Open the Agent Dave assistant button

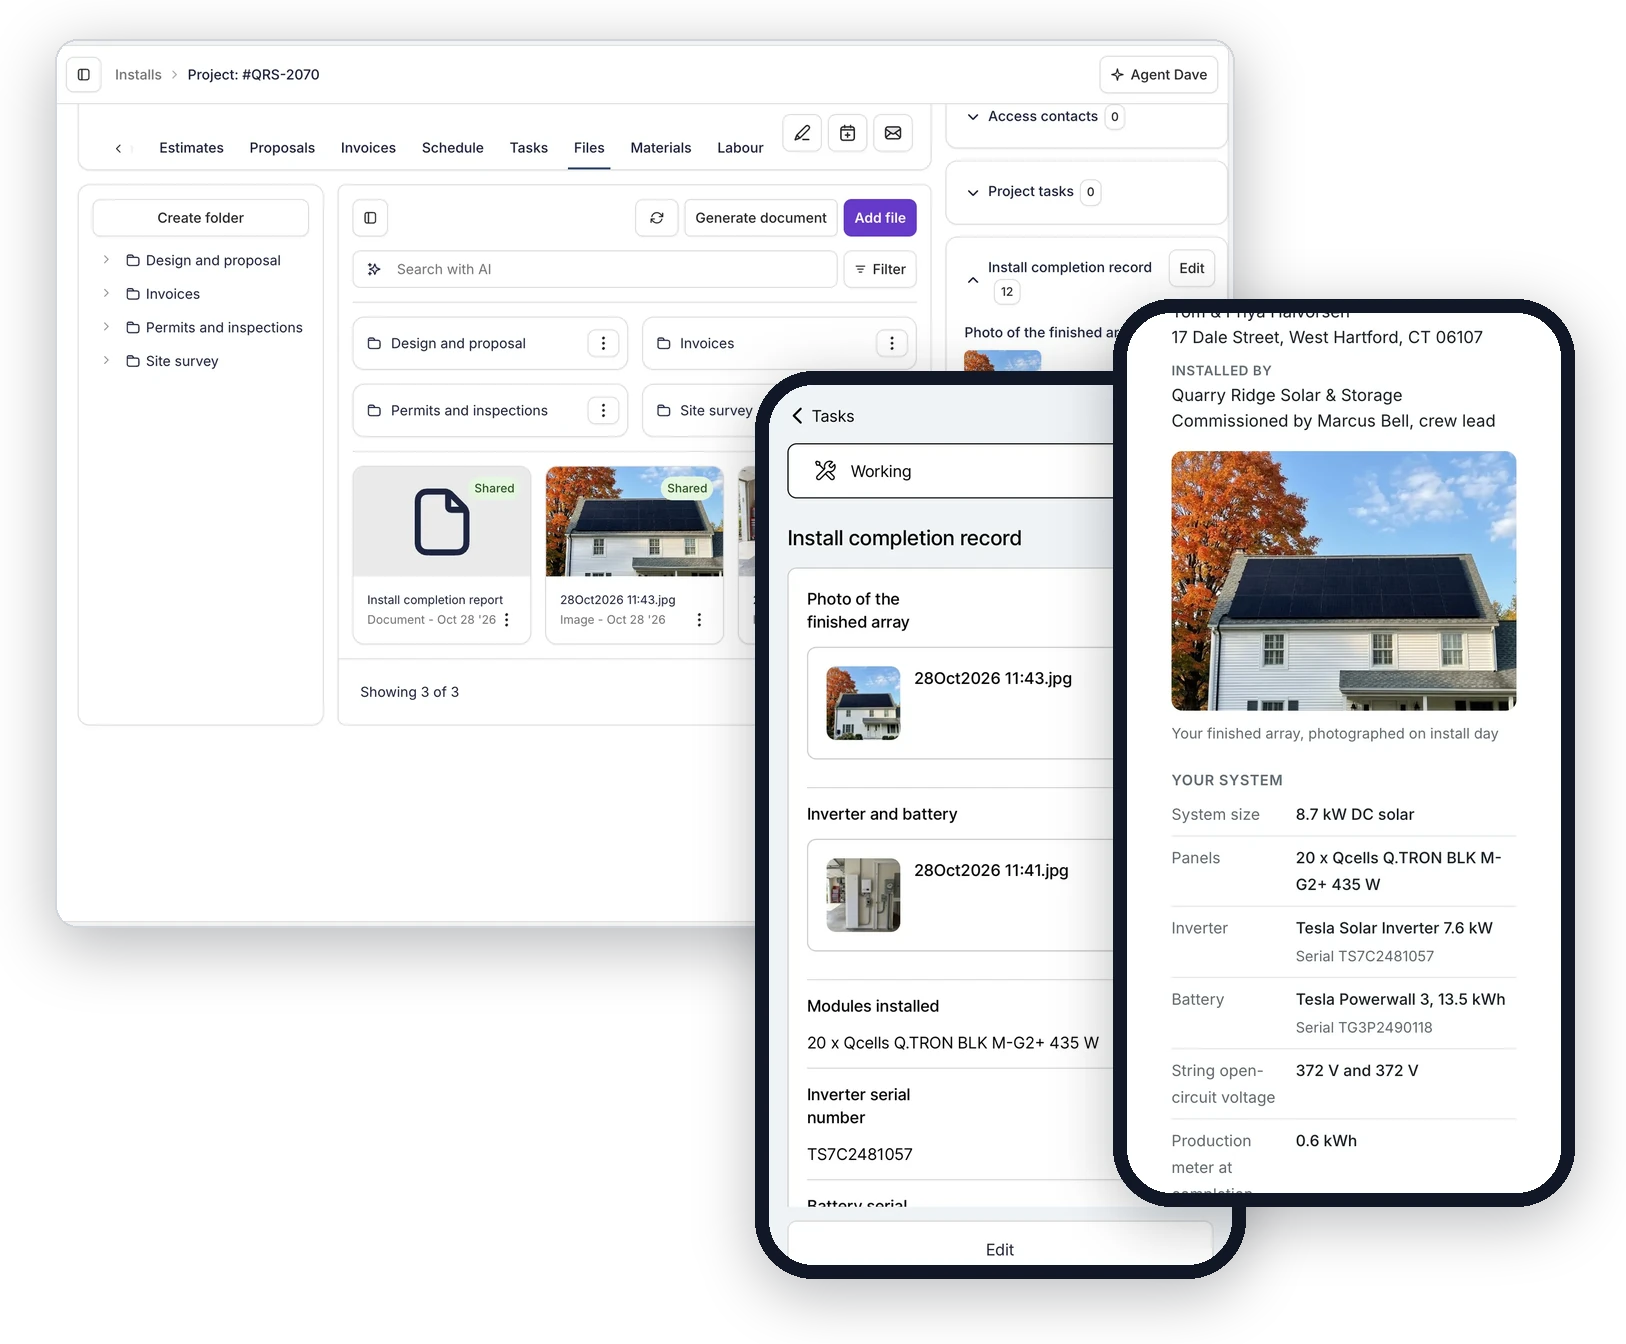[1159, 75]
